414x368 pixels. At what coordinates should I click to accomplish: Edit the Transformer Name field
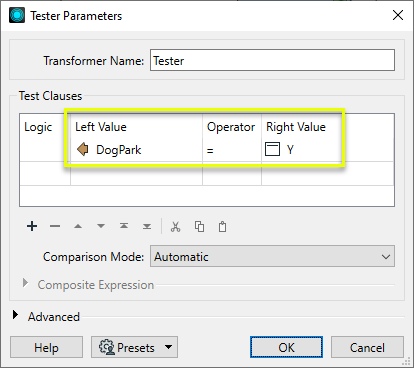point(272,60)
